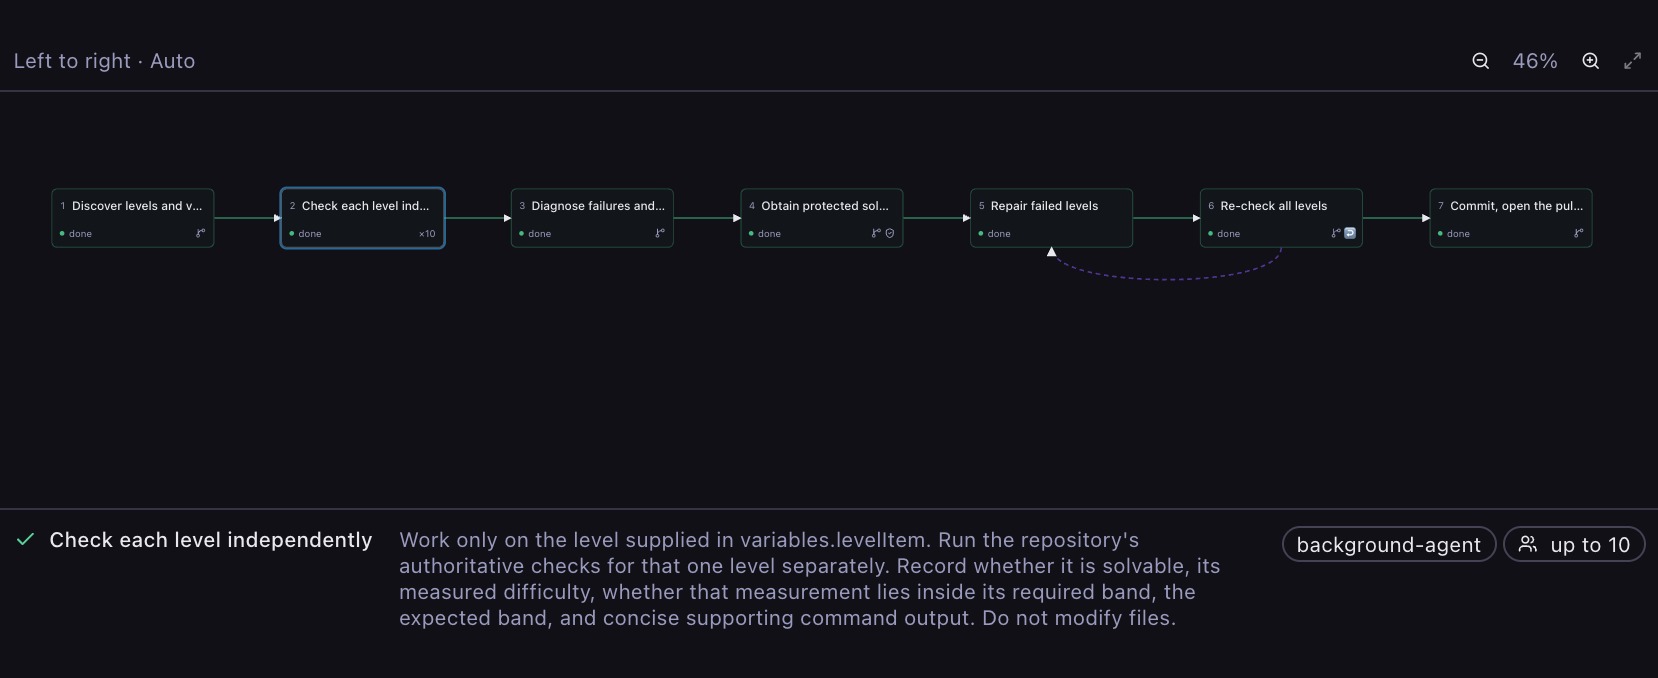Select step 4 Obtain protected node
Screen dimensions: 1658x678
[822, 218]
